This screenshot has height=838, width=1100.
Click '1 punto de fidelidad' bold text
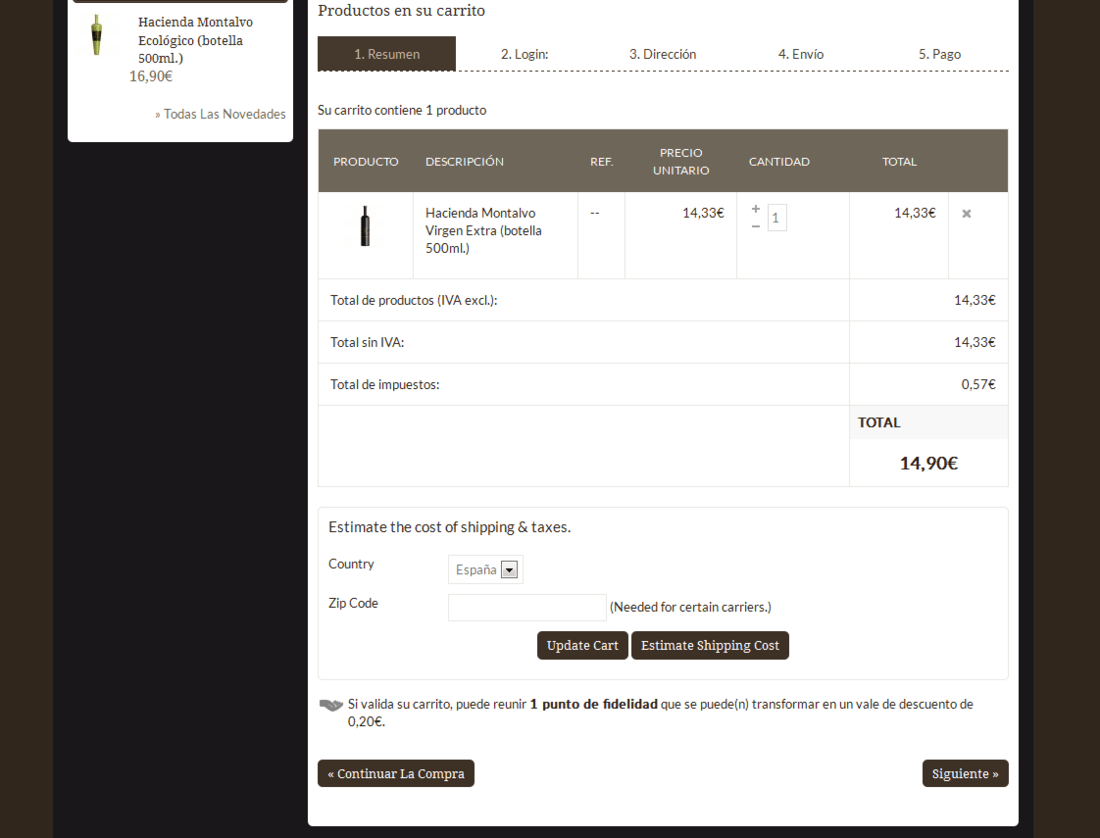click(x=593, y=704)
